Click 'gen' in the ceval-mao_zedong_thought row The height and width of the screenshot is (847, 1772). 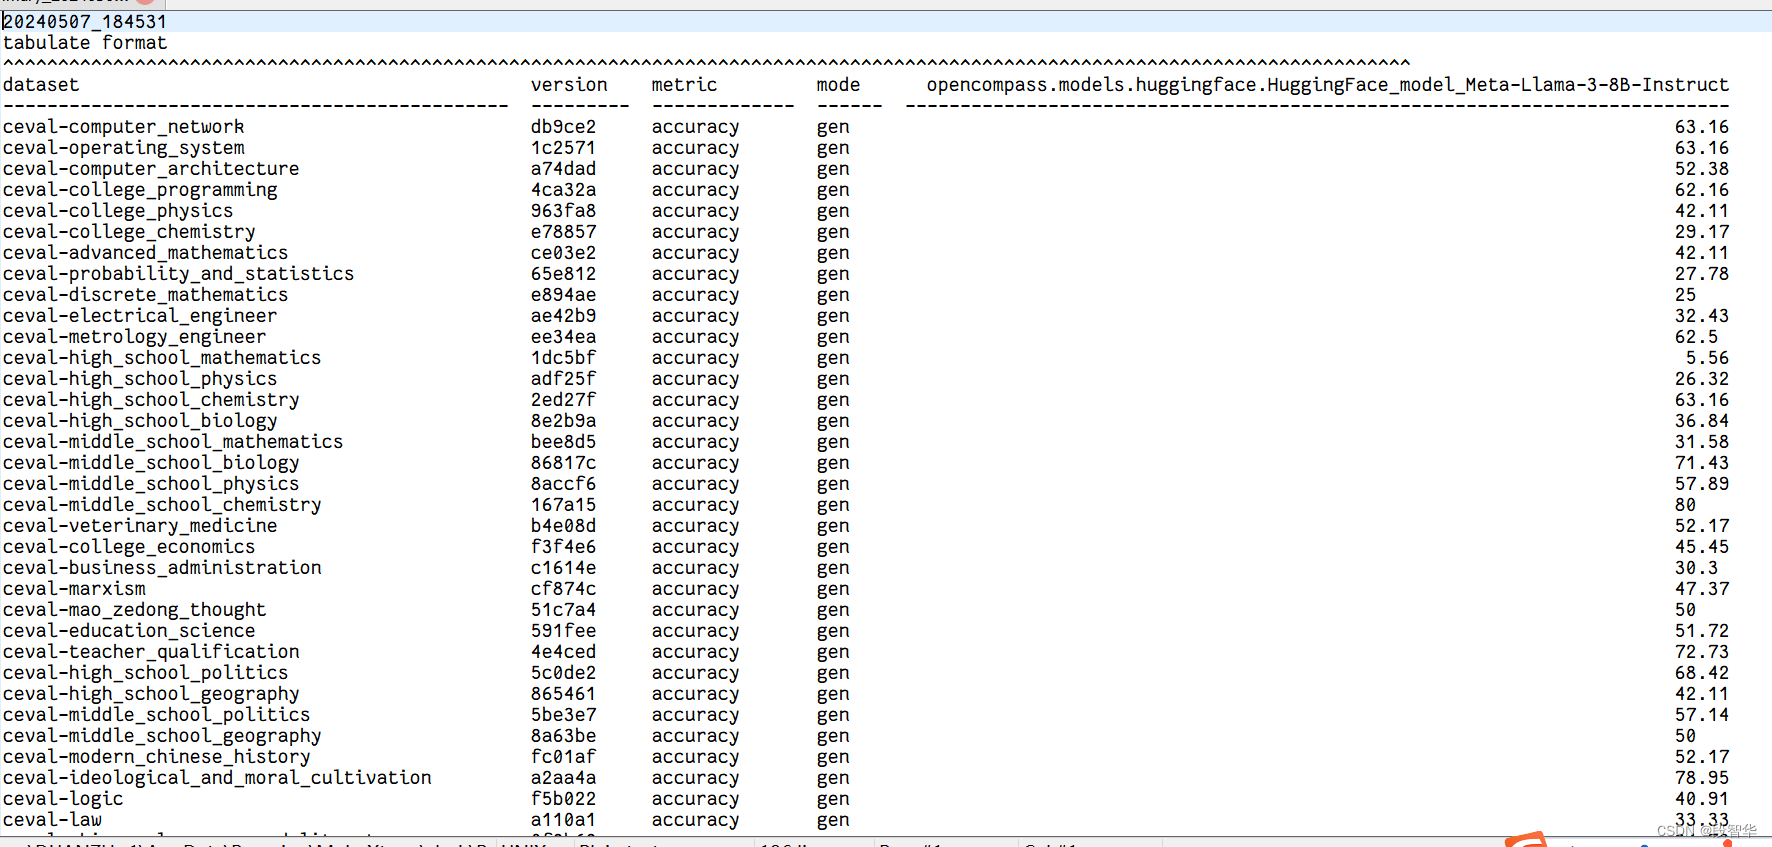click(833, 610)
